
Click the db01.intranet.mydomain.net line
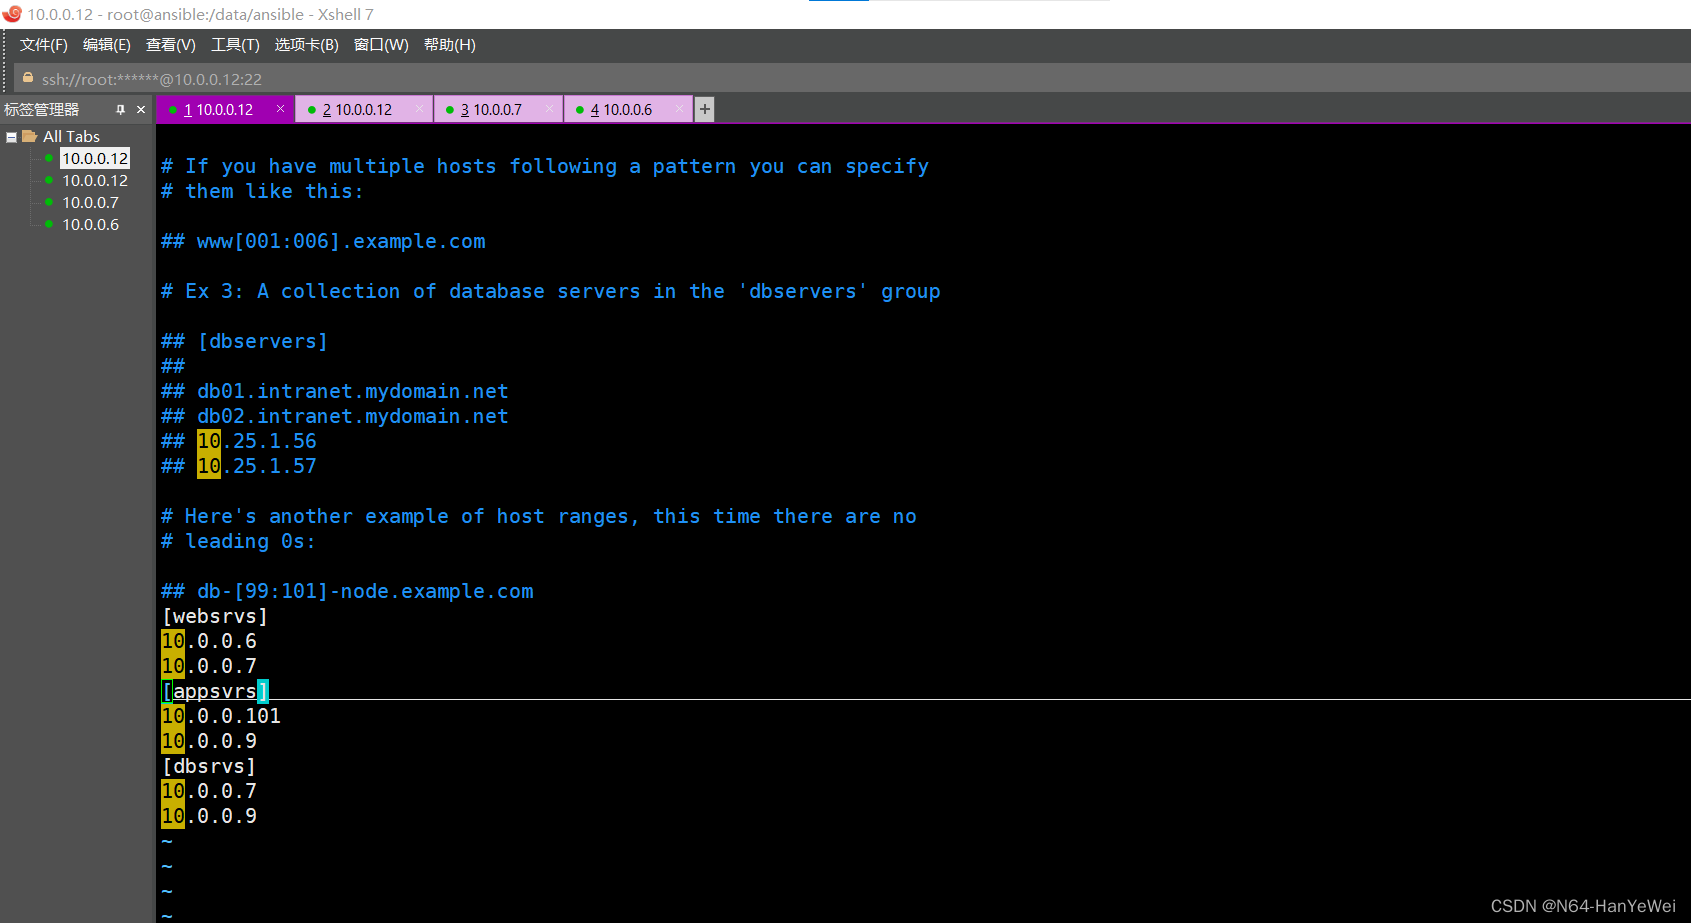click(x=335, y=391)
